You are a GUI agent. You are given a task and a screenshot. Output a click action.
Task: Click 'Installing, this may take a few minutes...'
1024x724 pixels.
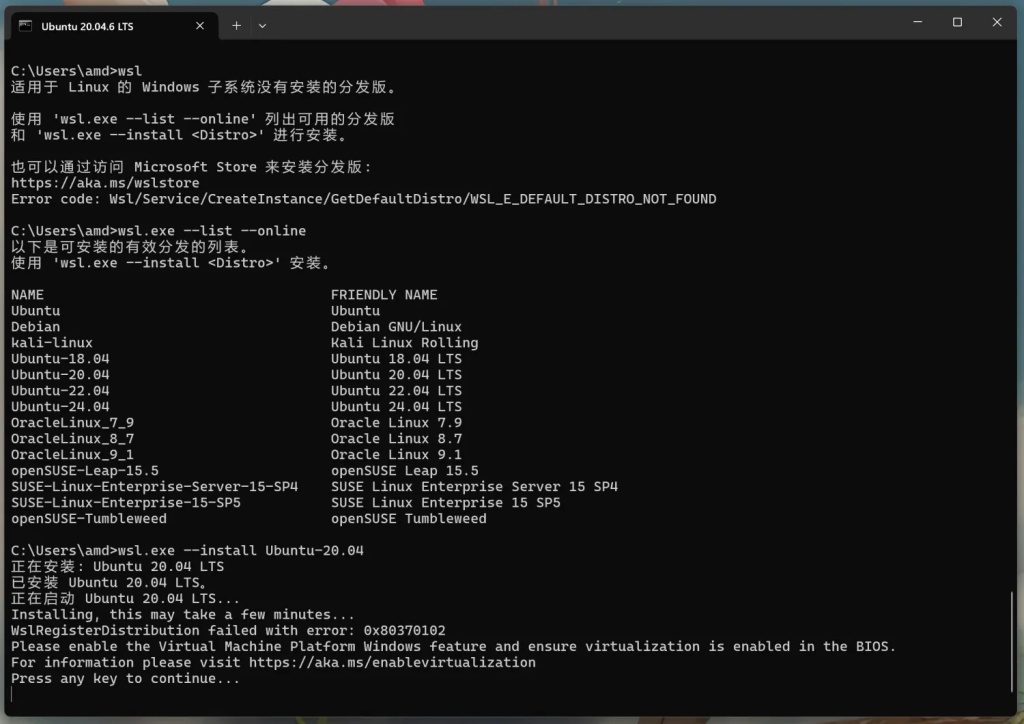point(183,615)
